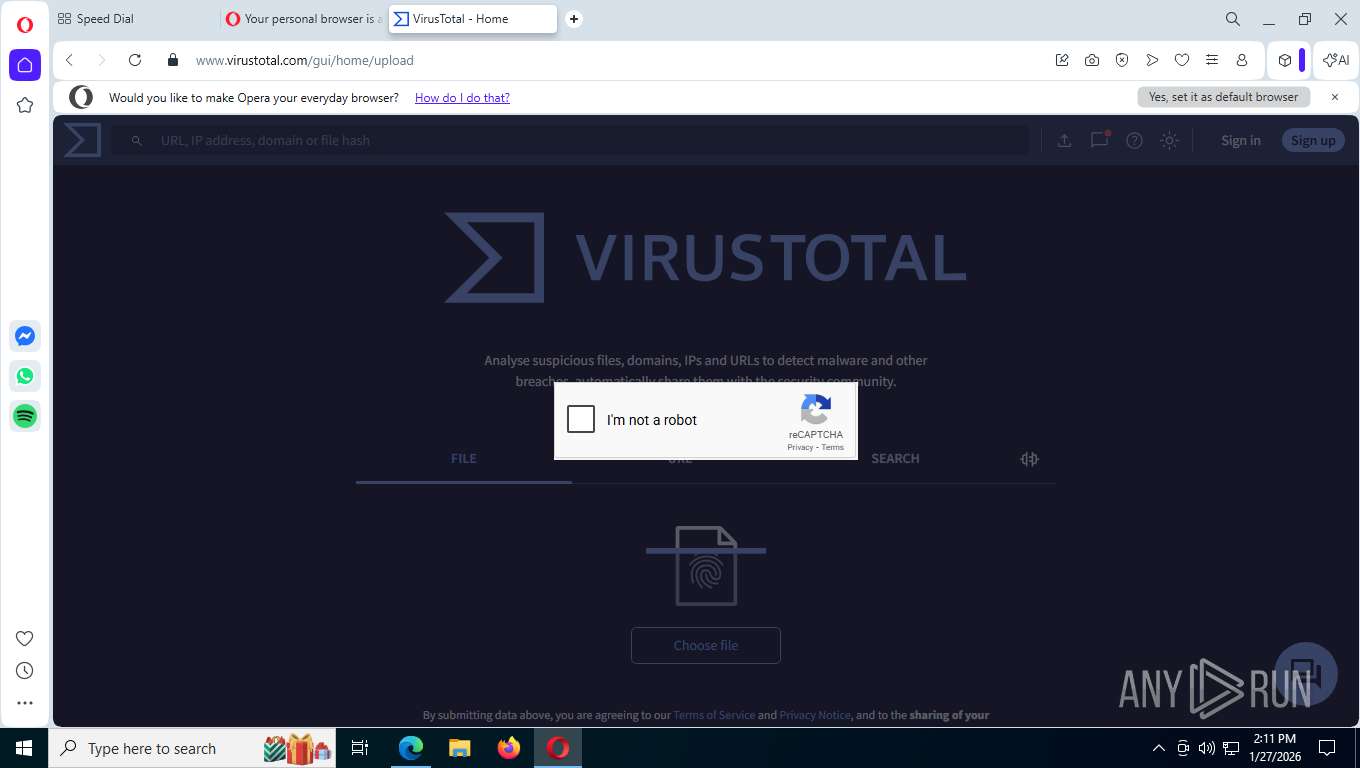The height and width of the screenshot is (768, 1360).
Task: Open the Windows notification center
Action: point(1327,748)
